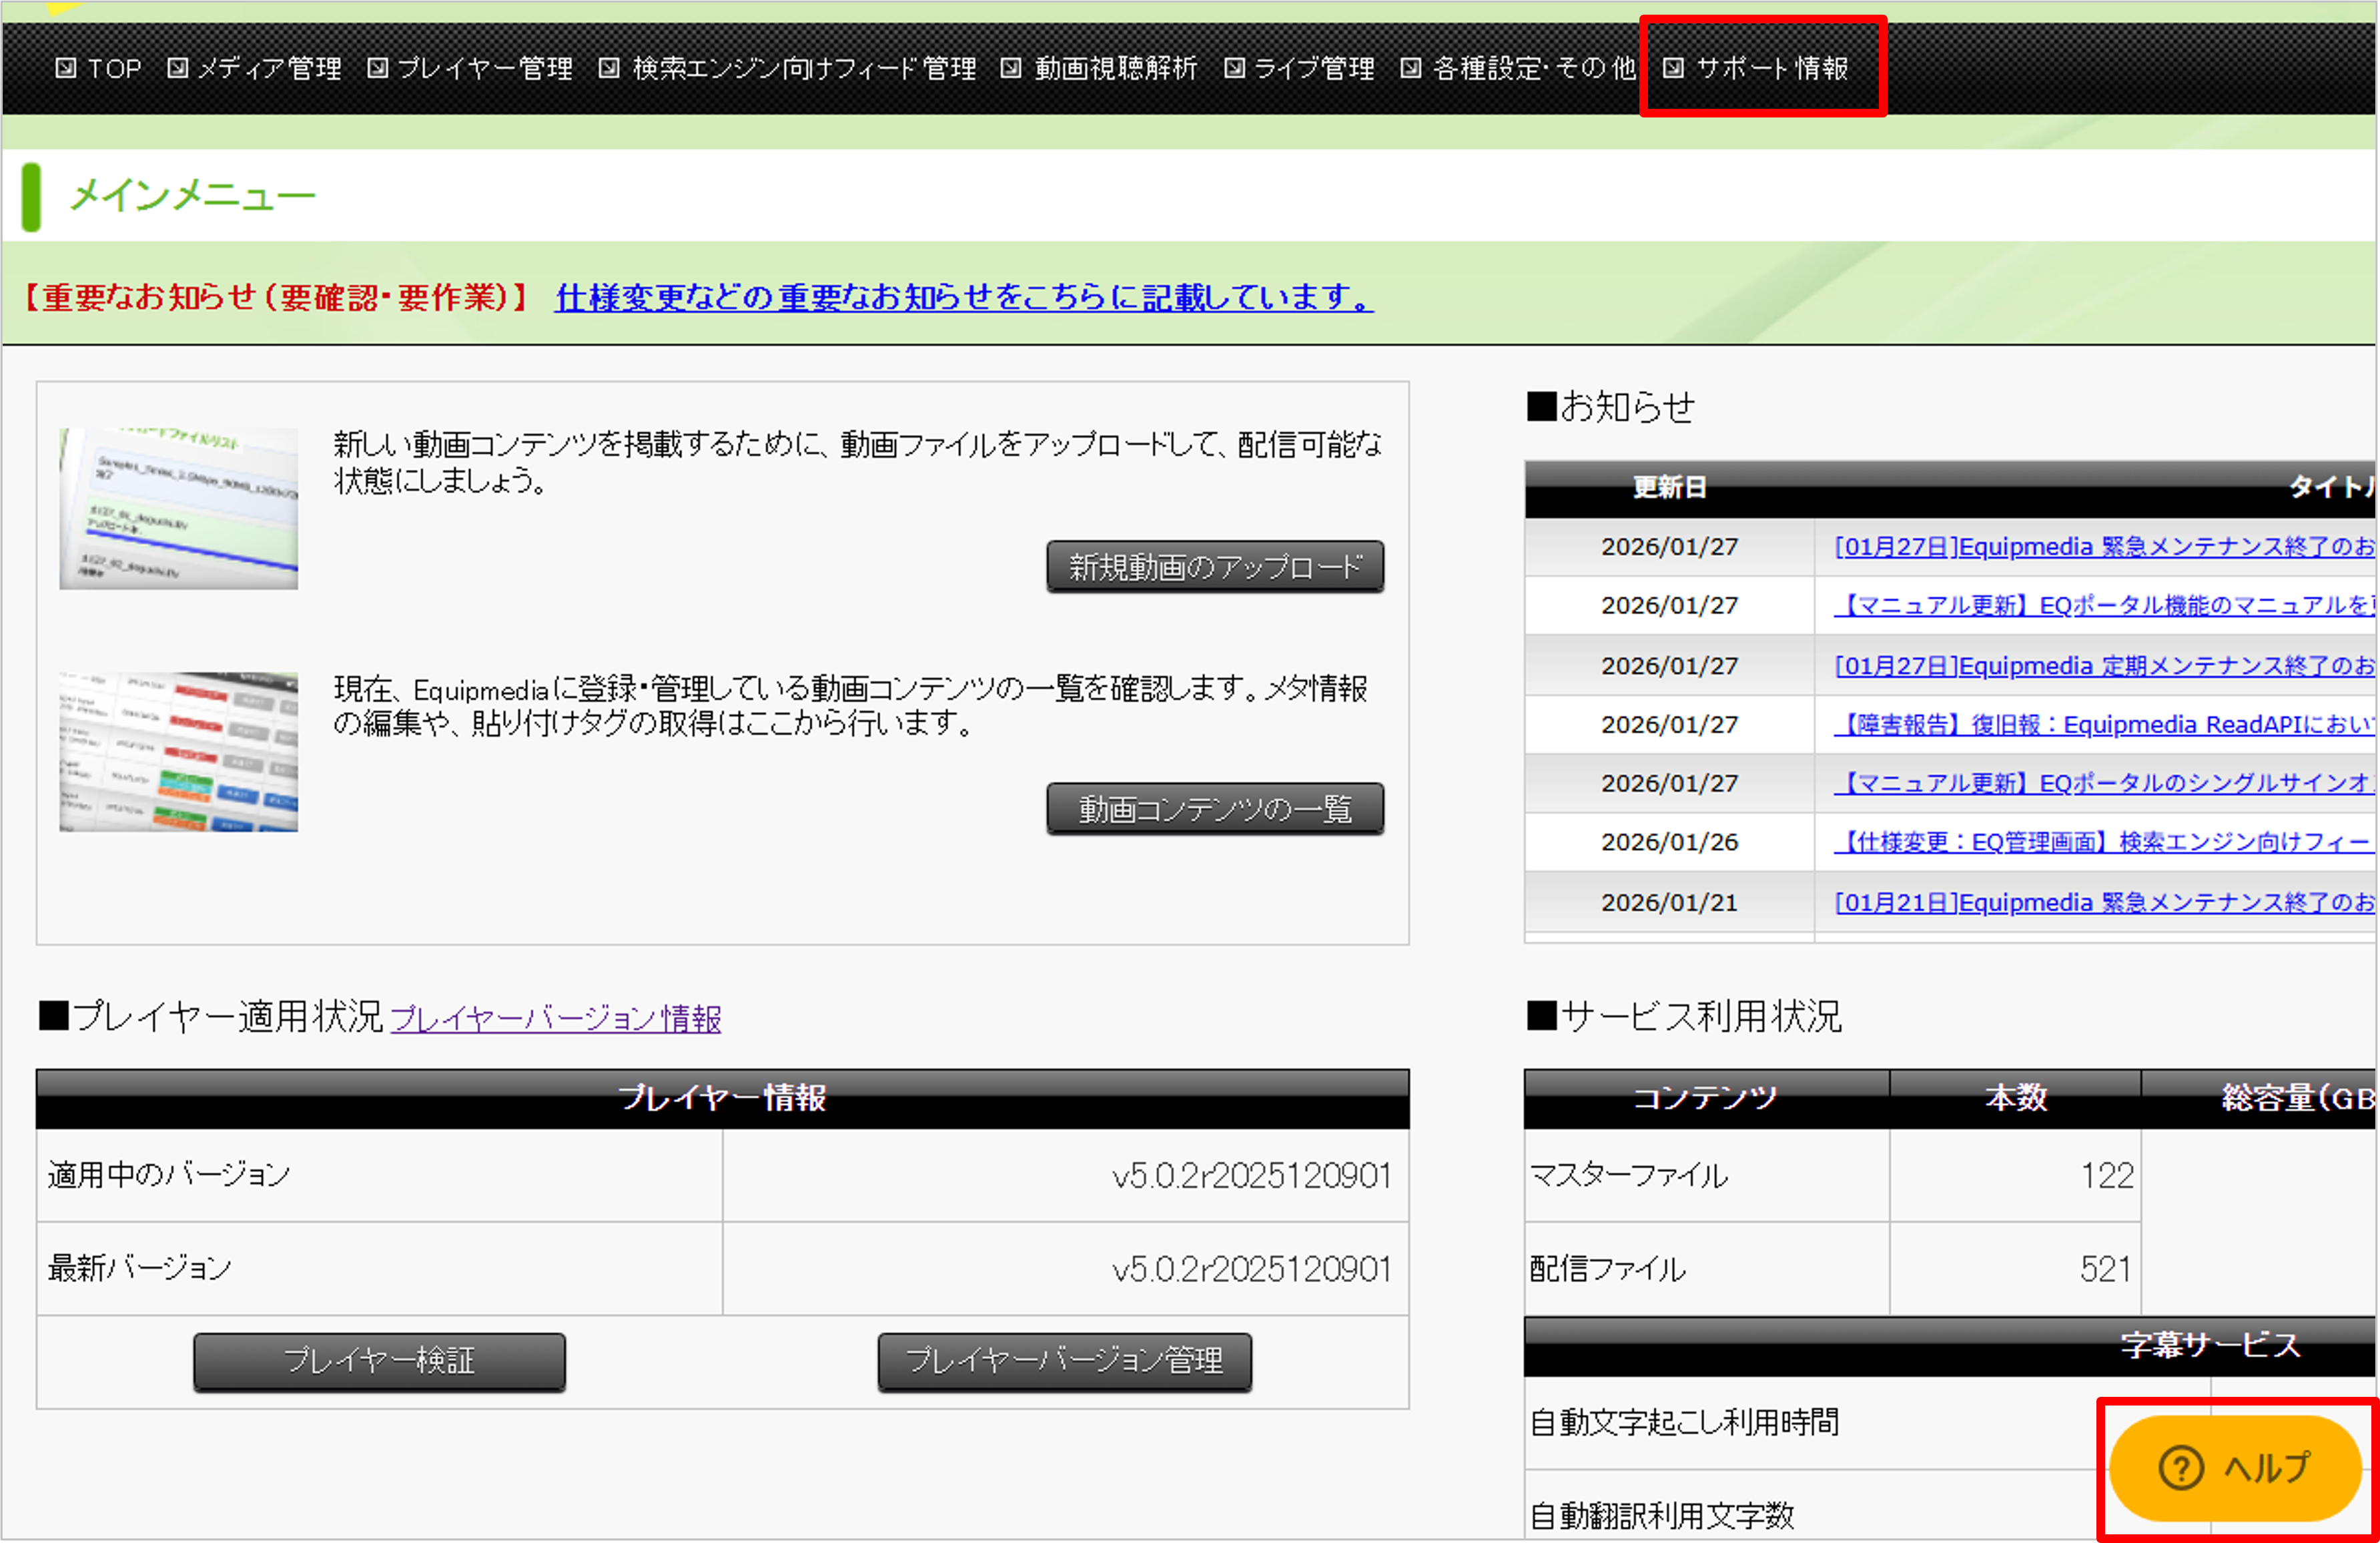The image size is (2380, 1543).
Task: Click the arrow icon beside メディア管理
Action: click(x=177, y=68)
